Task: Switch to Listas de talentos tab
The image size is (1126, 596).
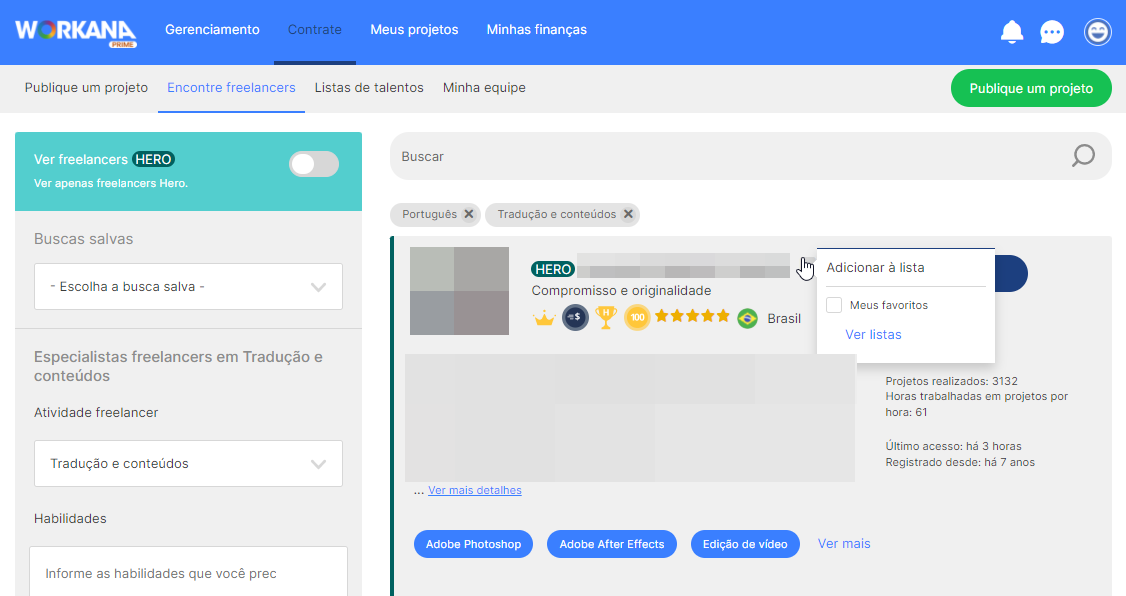Action: pos(369,88)
